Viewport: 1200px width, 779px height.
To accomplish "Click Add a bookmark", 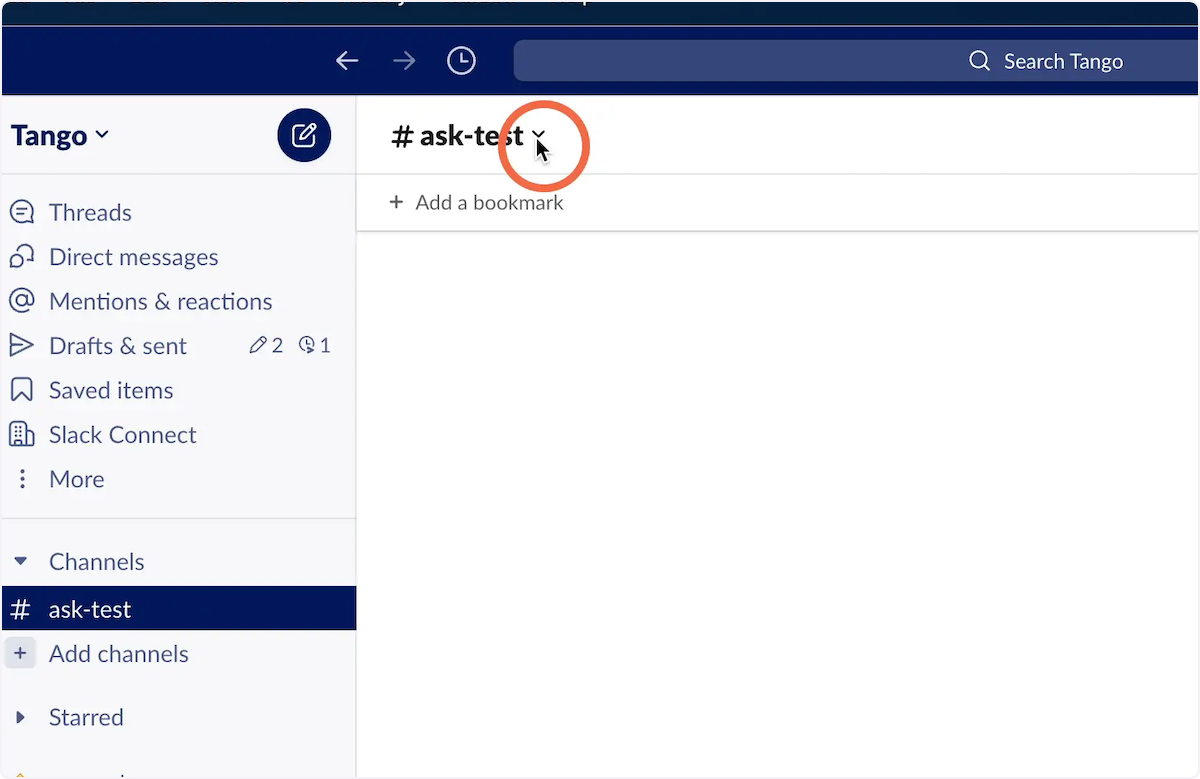I will pos(476,202).
